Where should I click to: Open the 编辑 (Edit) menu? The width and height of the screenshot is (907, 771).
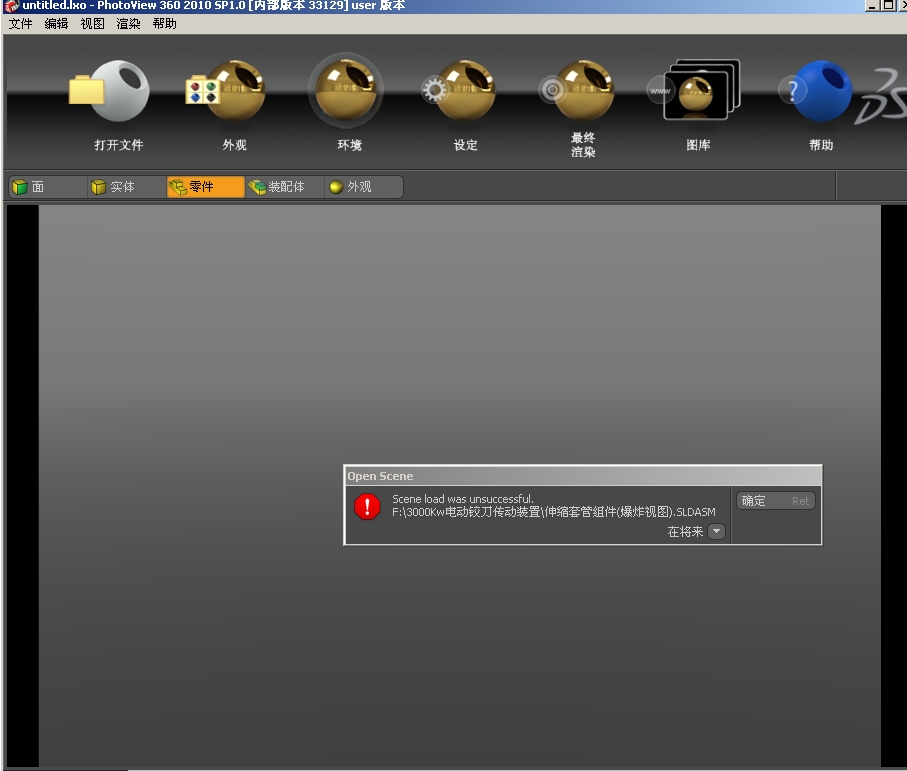click(x=56, y=24)
